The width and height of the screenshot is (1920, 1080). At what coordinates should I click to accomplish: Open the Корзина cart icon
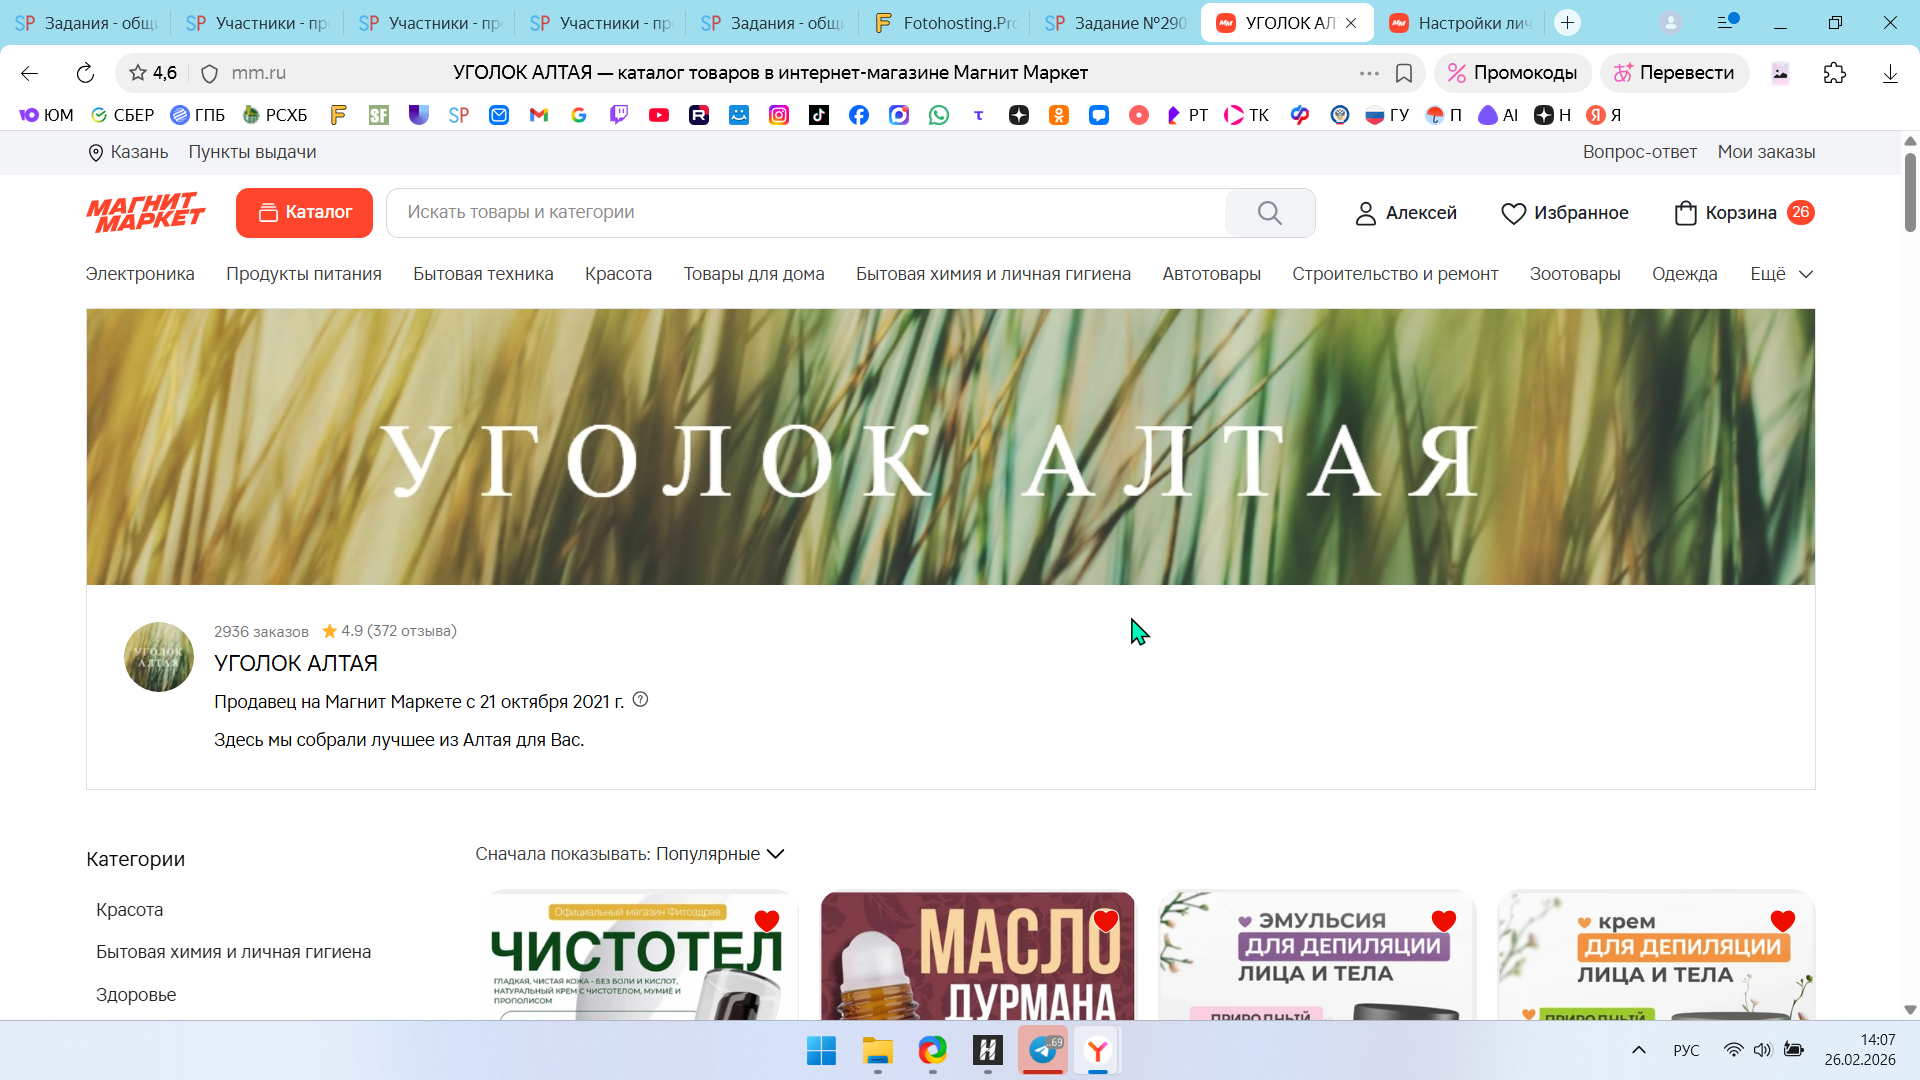(1686, 213)
